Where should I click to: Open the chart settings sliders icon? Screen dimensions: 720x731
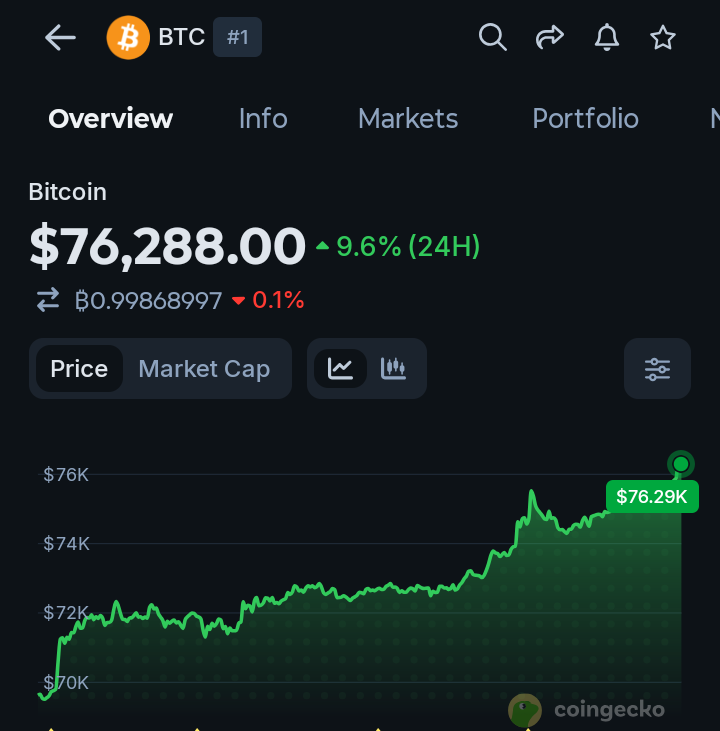coord(657,369)
